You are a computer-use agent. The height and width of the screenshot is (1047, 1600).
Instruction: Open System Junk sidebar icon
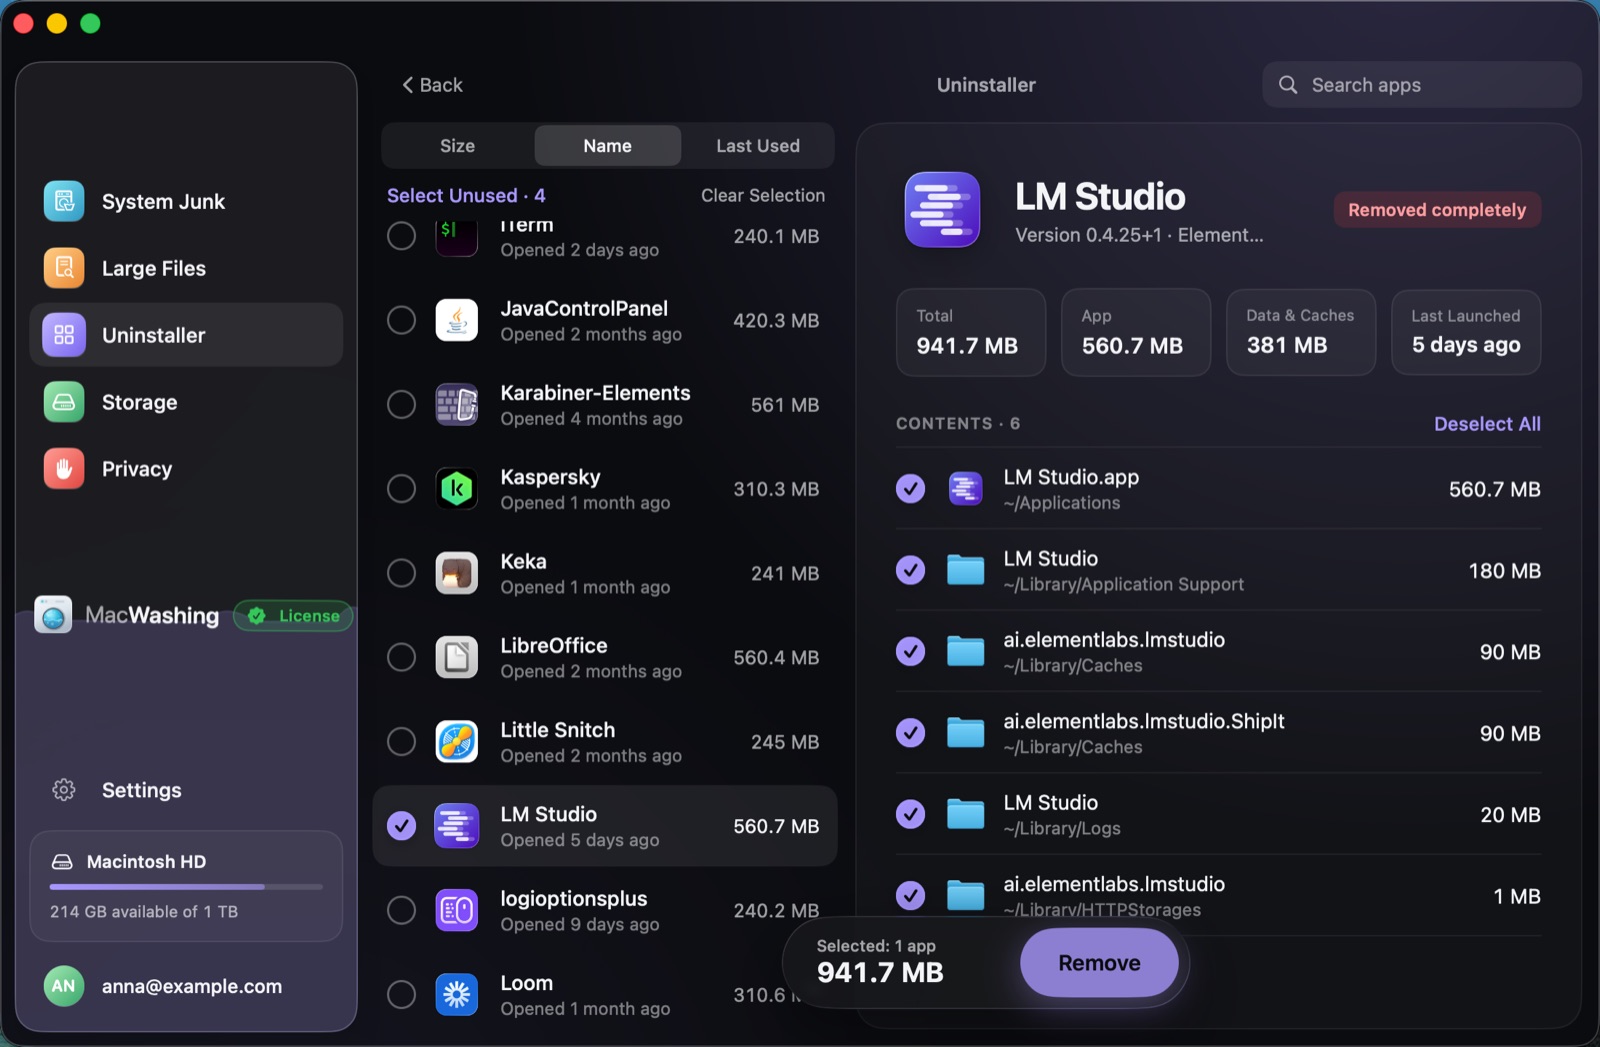point(64,201)
